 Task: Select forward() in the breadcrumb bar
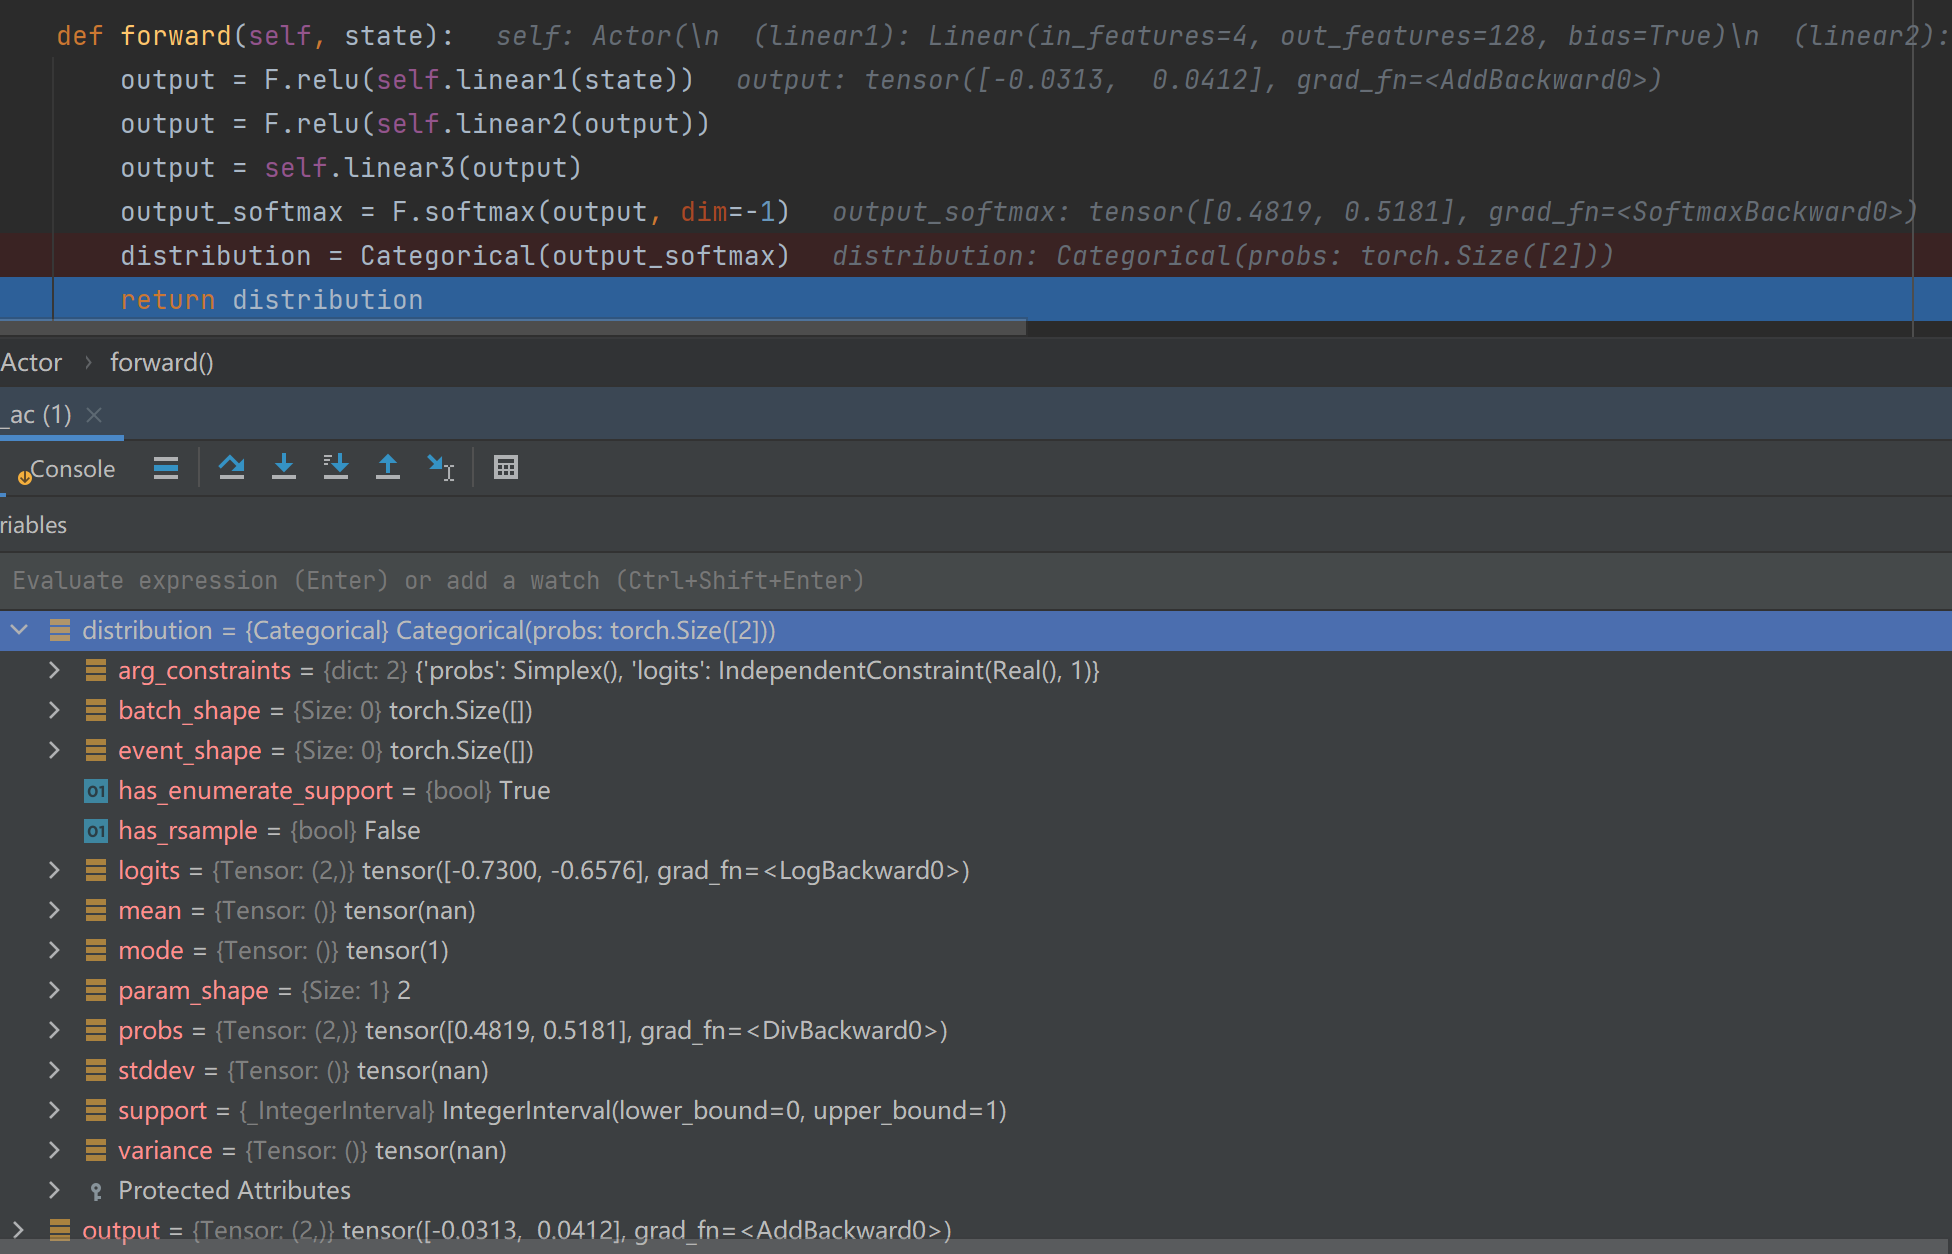coord(160,362)
